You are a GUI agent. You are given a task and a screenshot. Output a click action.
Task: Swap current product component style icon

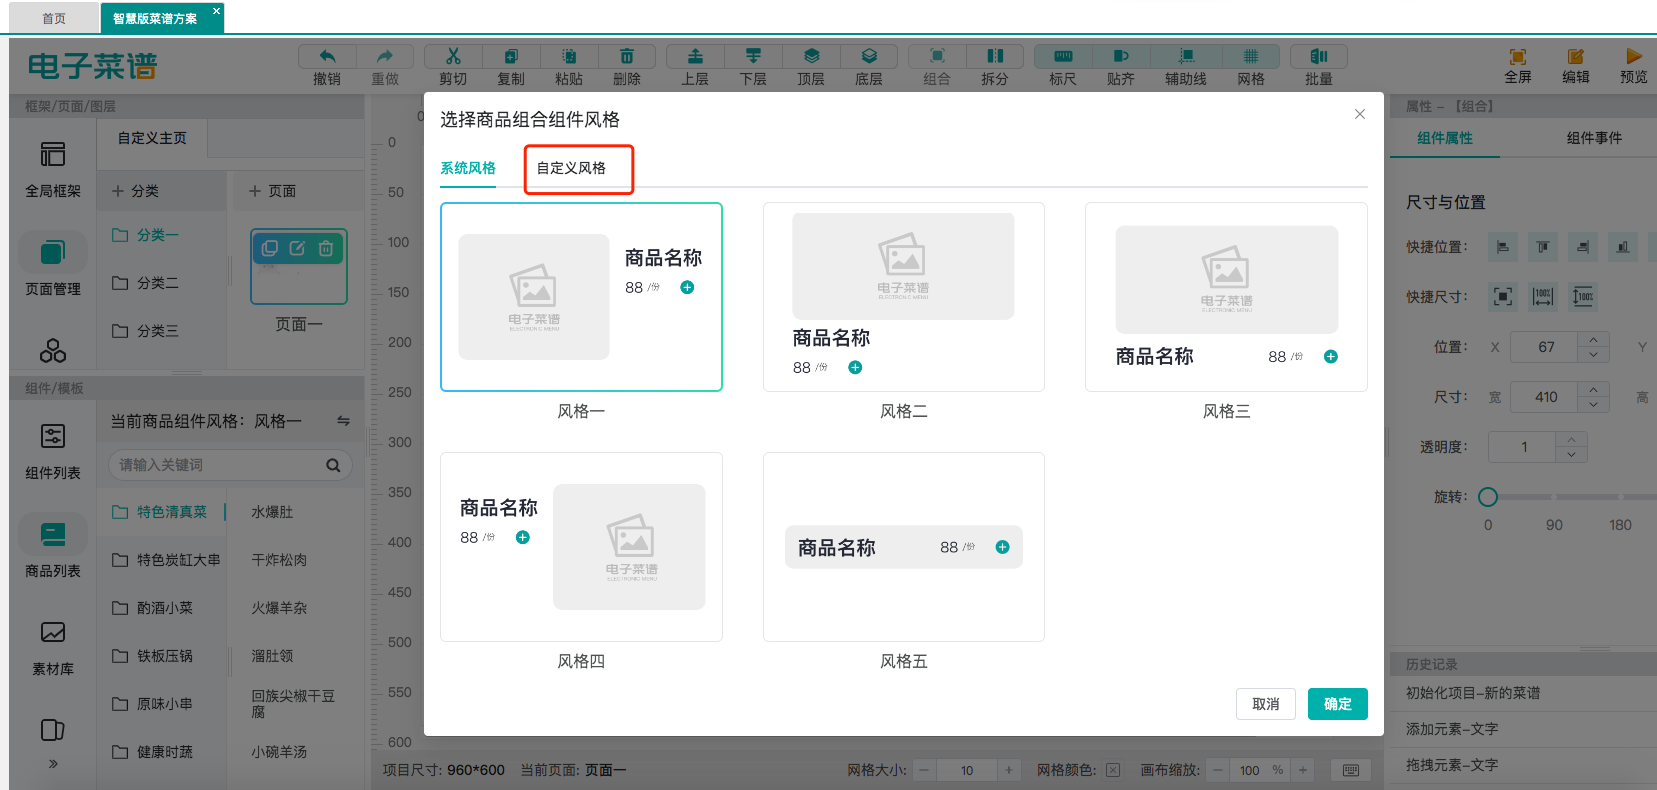click(343, 421)
